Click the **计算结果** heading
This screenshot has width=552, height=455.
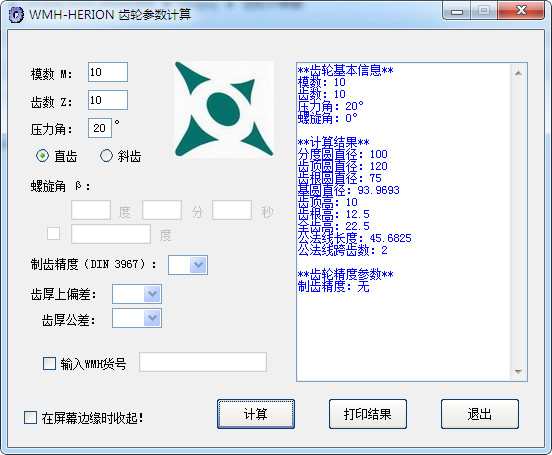click(334, 142)
